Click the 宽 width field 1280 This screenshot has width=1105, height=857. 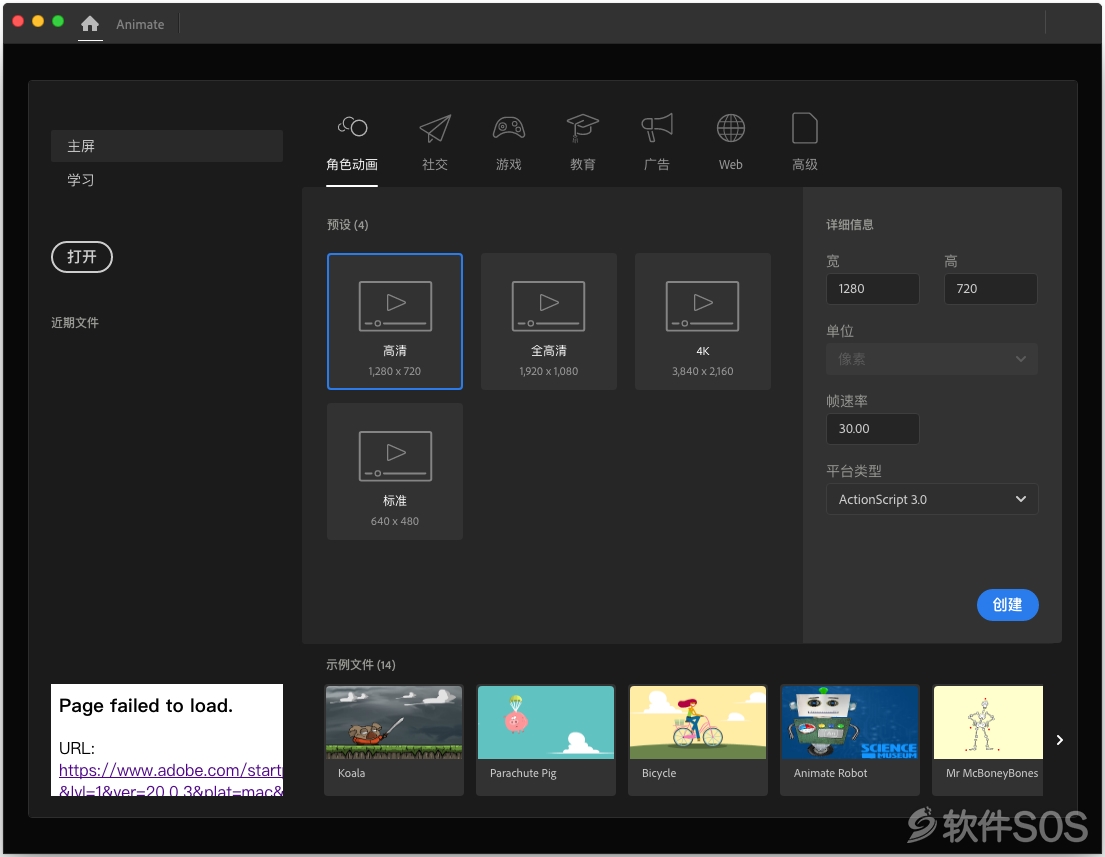point(872,289)
